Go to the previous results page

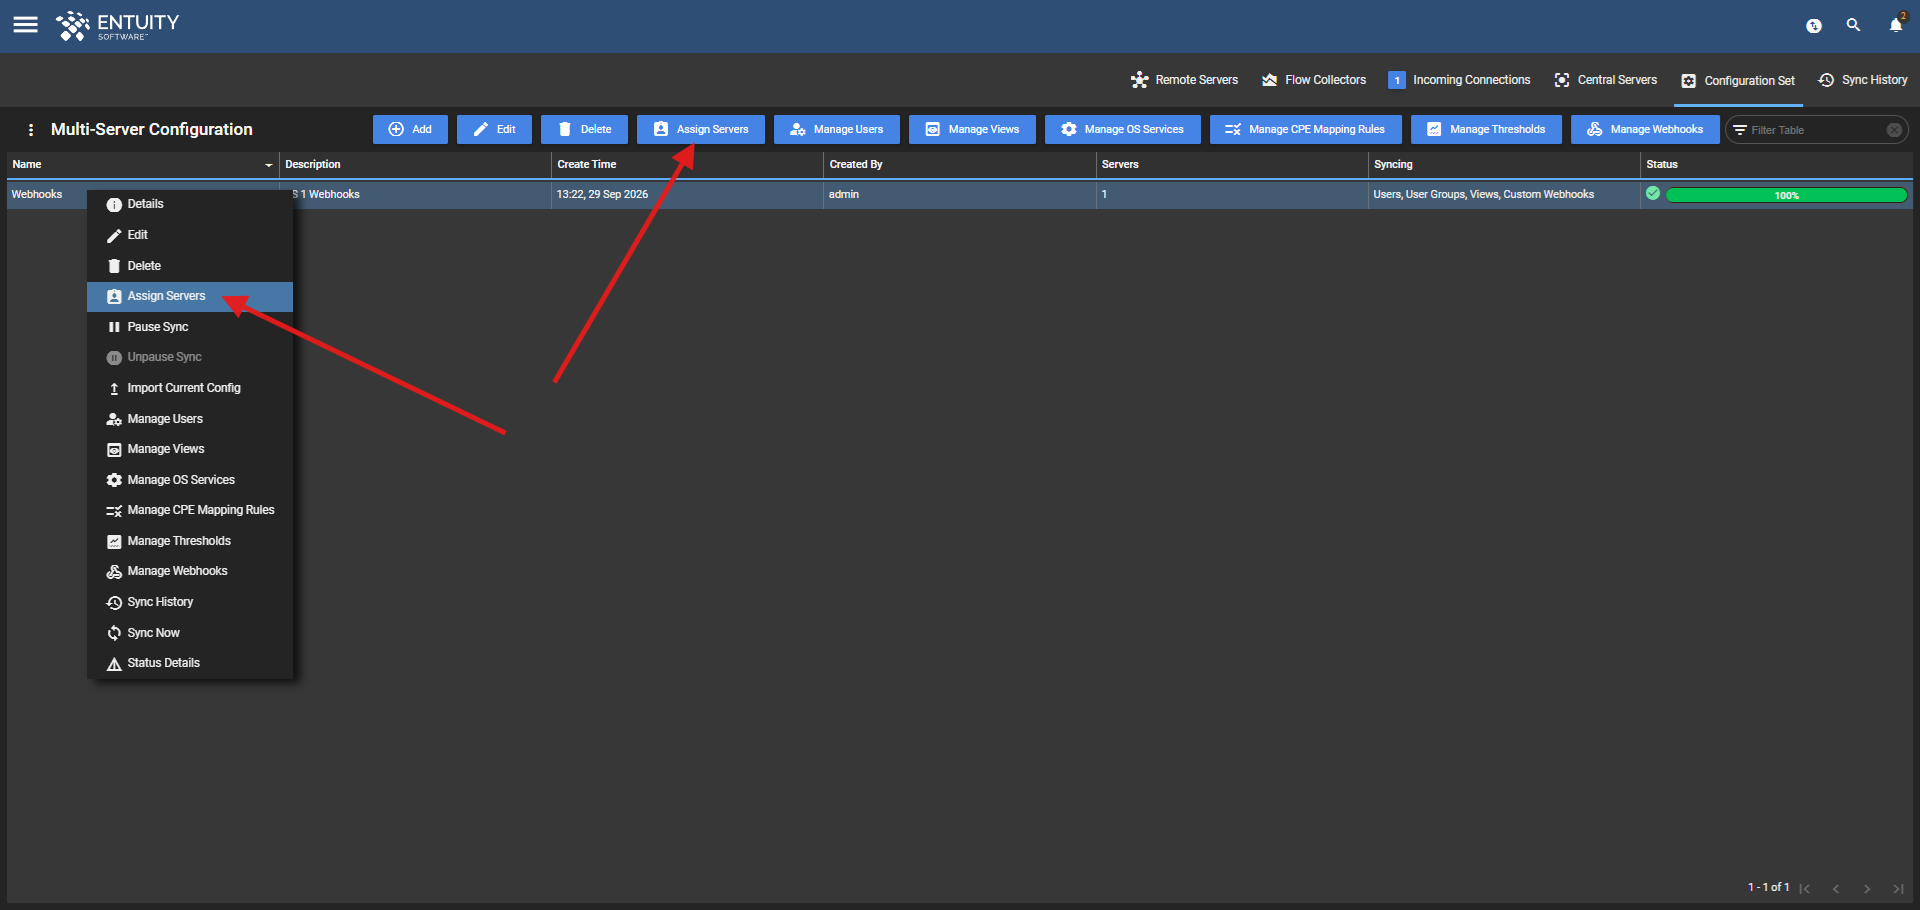1836,889
